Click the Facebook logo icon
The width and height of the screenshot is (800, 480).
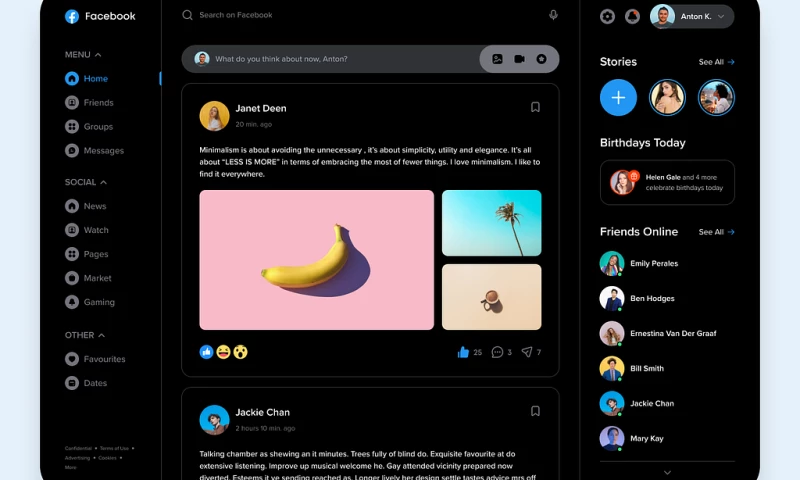72,16
